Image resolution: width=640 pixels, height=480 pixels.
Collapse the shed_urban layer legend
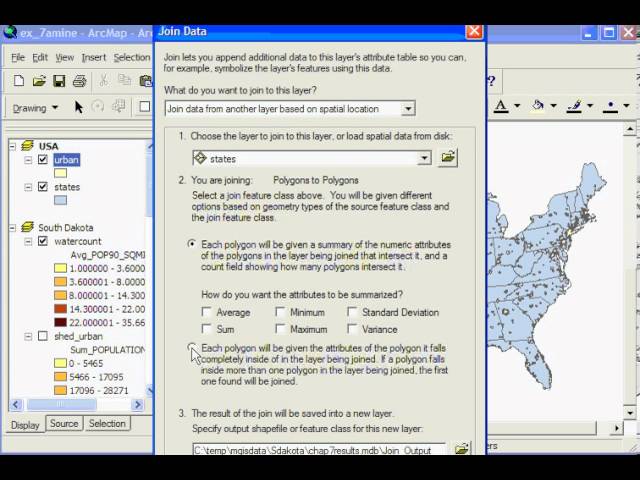point(28,336)
